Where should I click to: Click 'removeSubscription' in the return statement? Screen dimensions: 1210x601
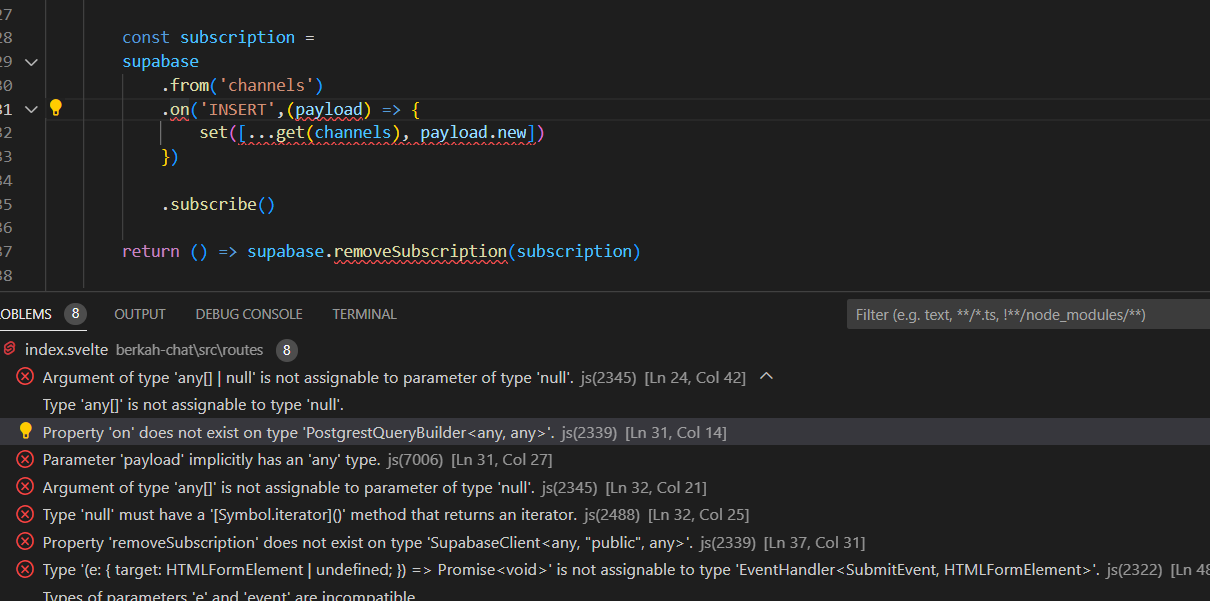(420, 251)
